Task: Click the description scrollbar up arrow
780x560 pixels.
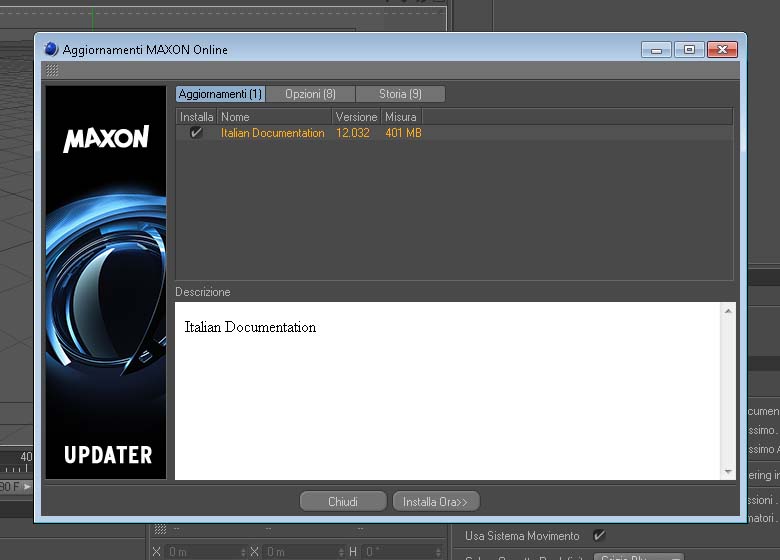Action: click(x=728, y=311)
